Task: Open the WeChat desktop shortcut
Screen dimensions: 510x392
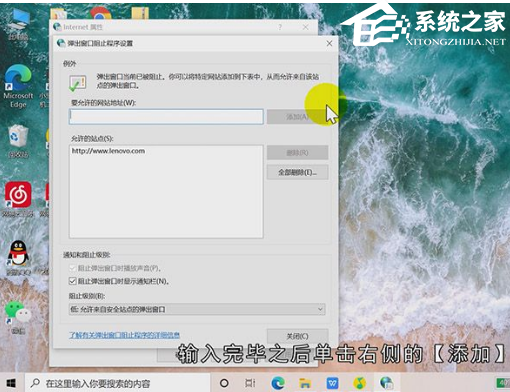Action: [18, 317]
